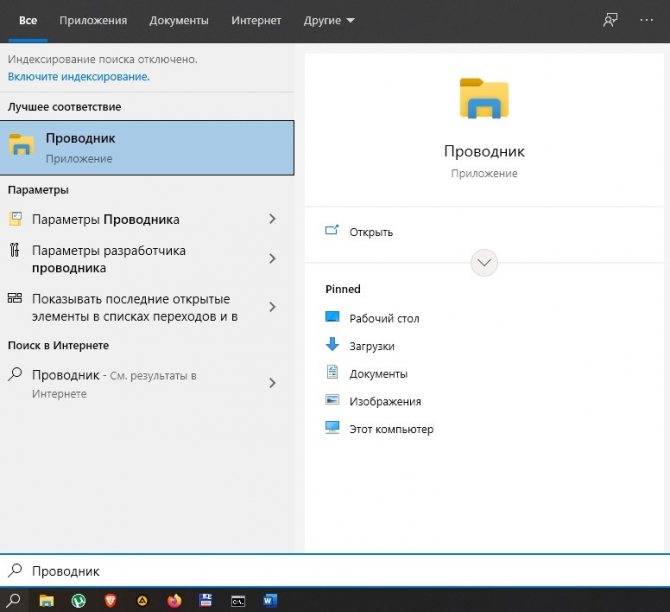The image size is (670, 612).
Task: Select the Проводник best match result
Action: (147, 148)
